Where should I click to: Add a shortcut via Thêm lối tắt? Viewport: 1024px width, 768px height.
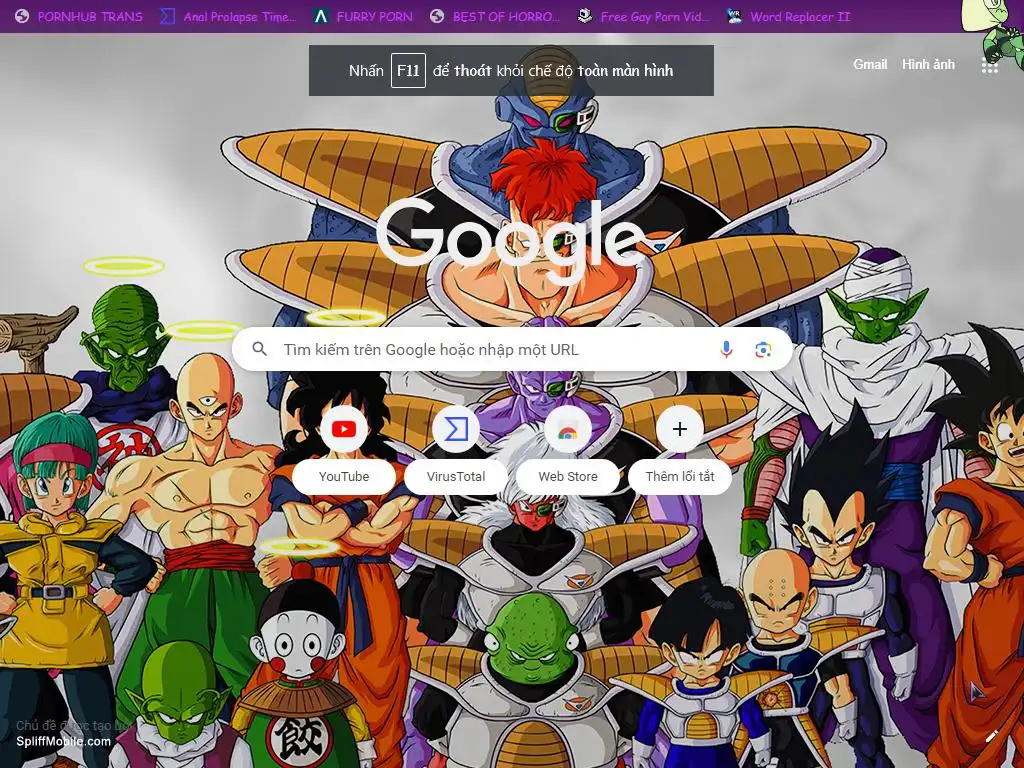coord(680,451)
